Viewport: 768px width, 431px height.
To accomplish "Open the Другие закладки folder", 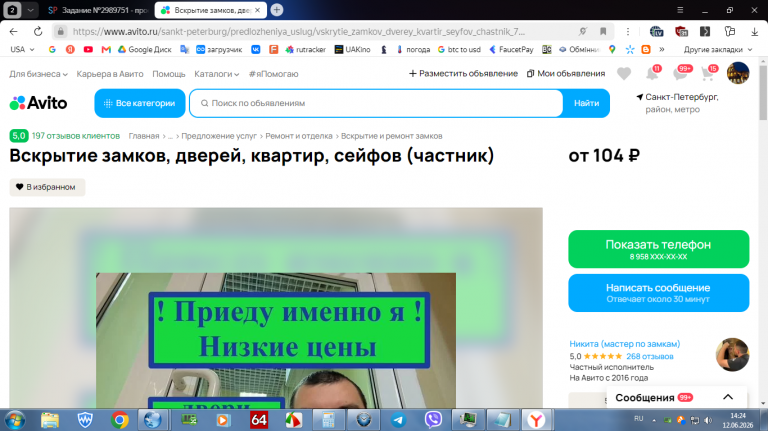I will point(718,49).
